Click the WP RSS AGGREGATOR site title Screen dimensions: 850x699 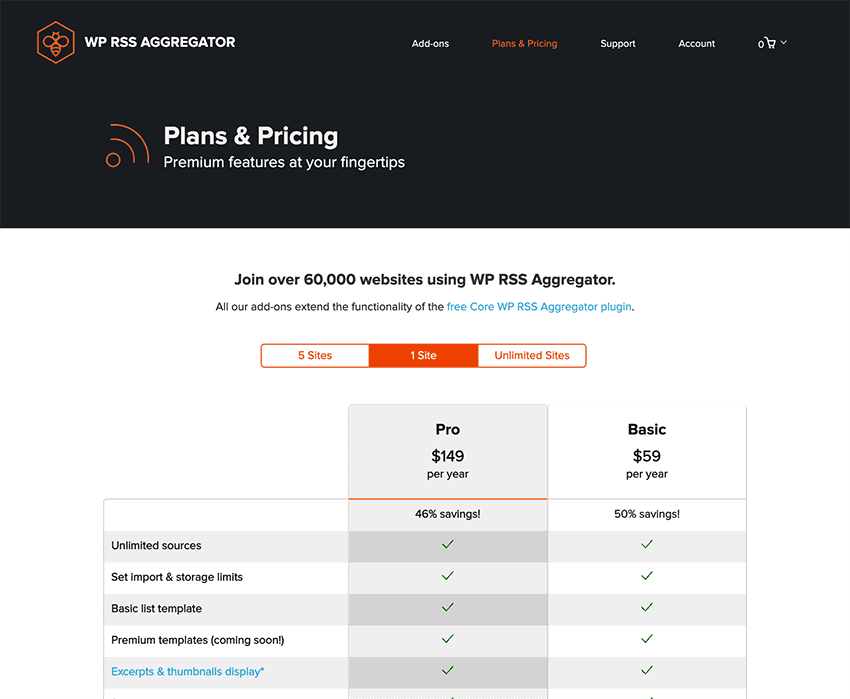tap(160, 42)
